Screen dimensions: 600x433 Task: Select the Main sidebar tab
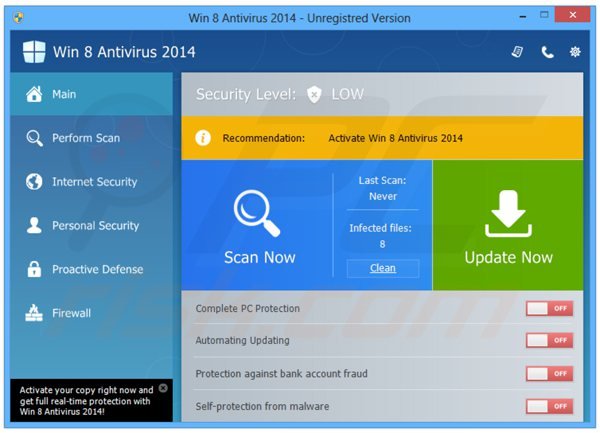pyautogui.click(x=91, y=94)
